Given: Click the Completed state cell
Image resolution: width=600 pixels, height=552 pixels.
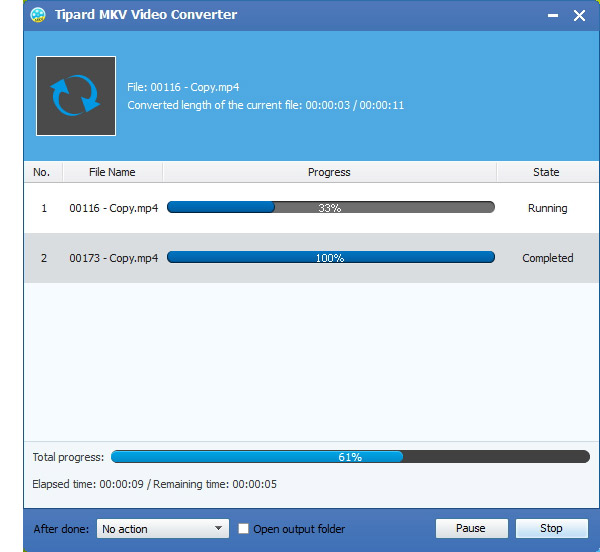Looking at the screenshot, I should (x=548, y=258).
